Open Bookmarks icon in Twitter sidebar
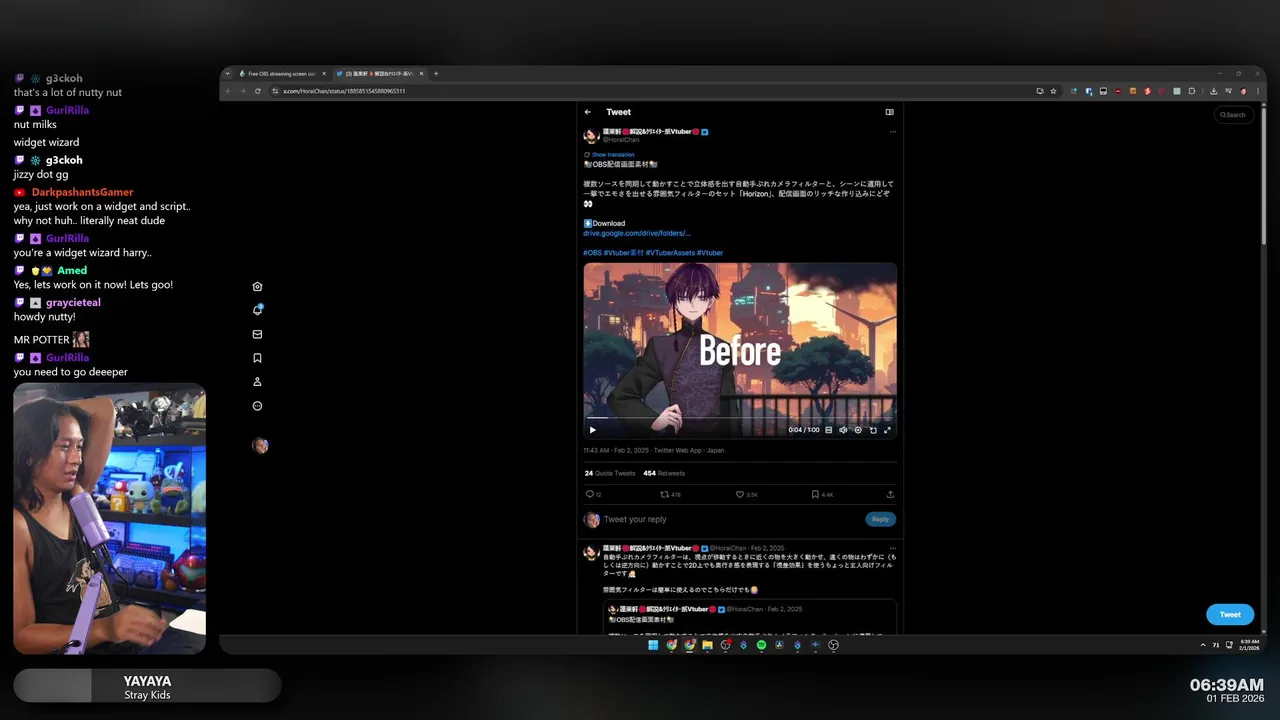Viewport: 1280px width, 720px height. tap(257, 358)
